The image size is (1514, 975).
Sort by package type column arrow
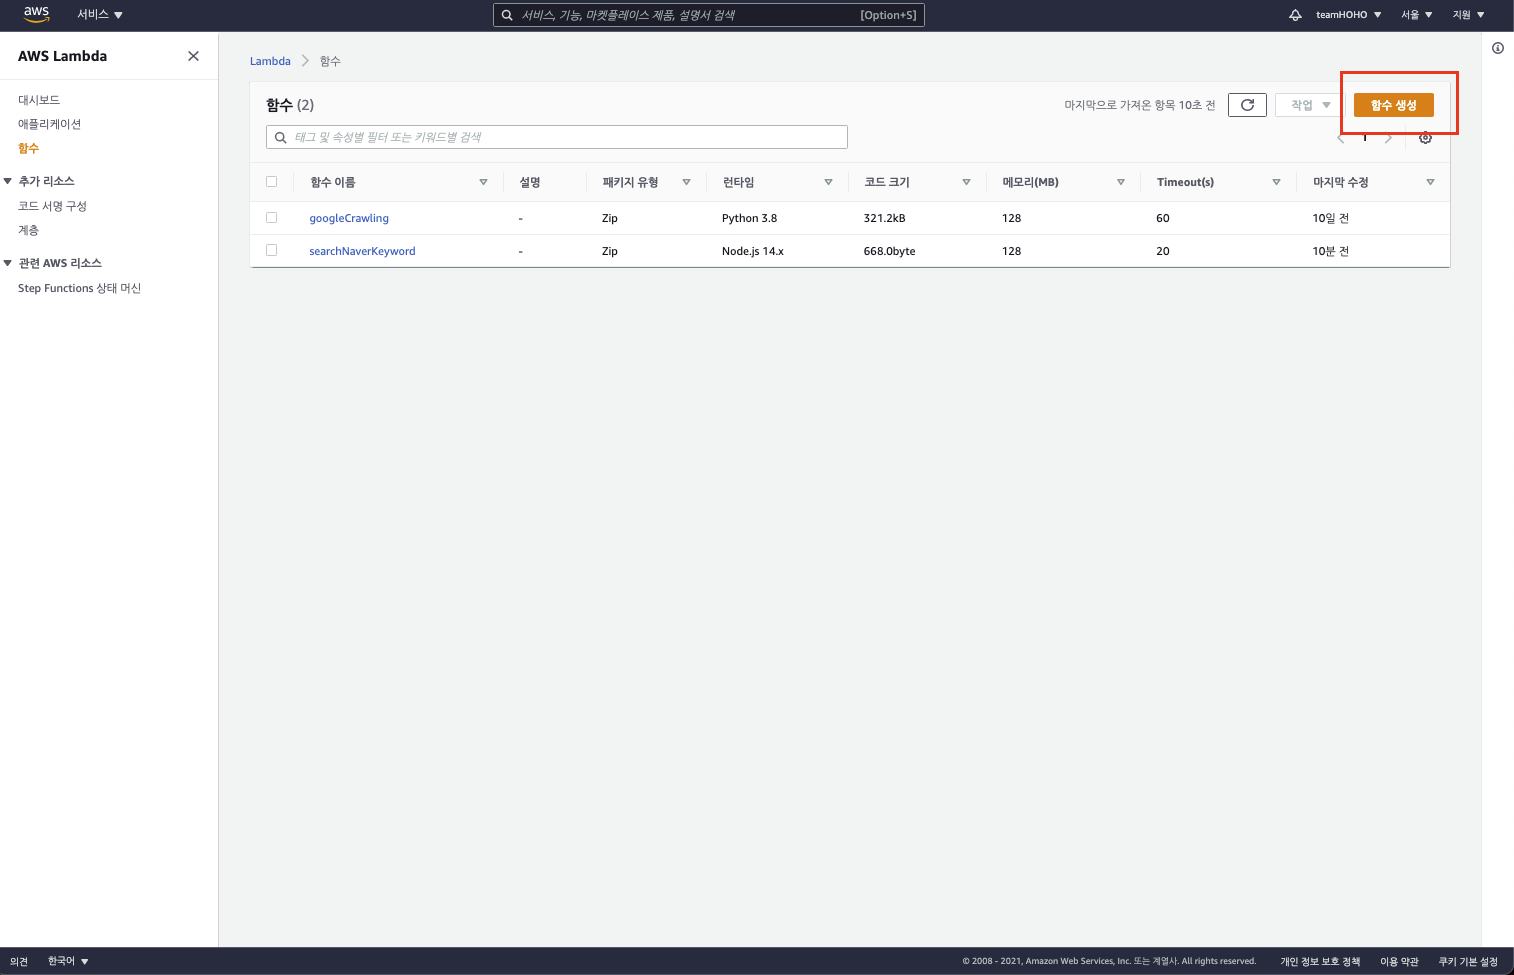click(x=686, y=182)
